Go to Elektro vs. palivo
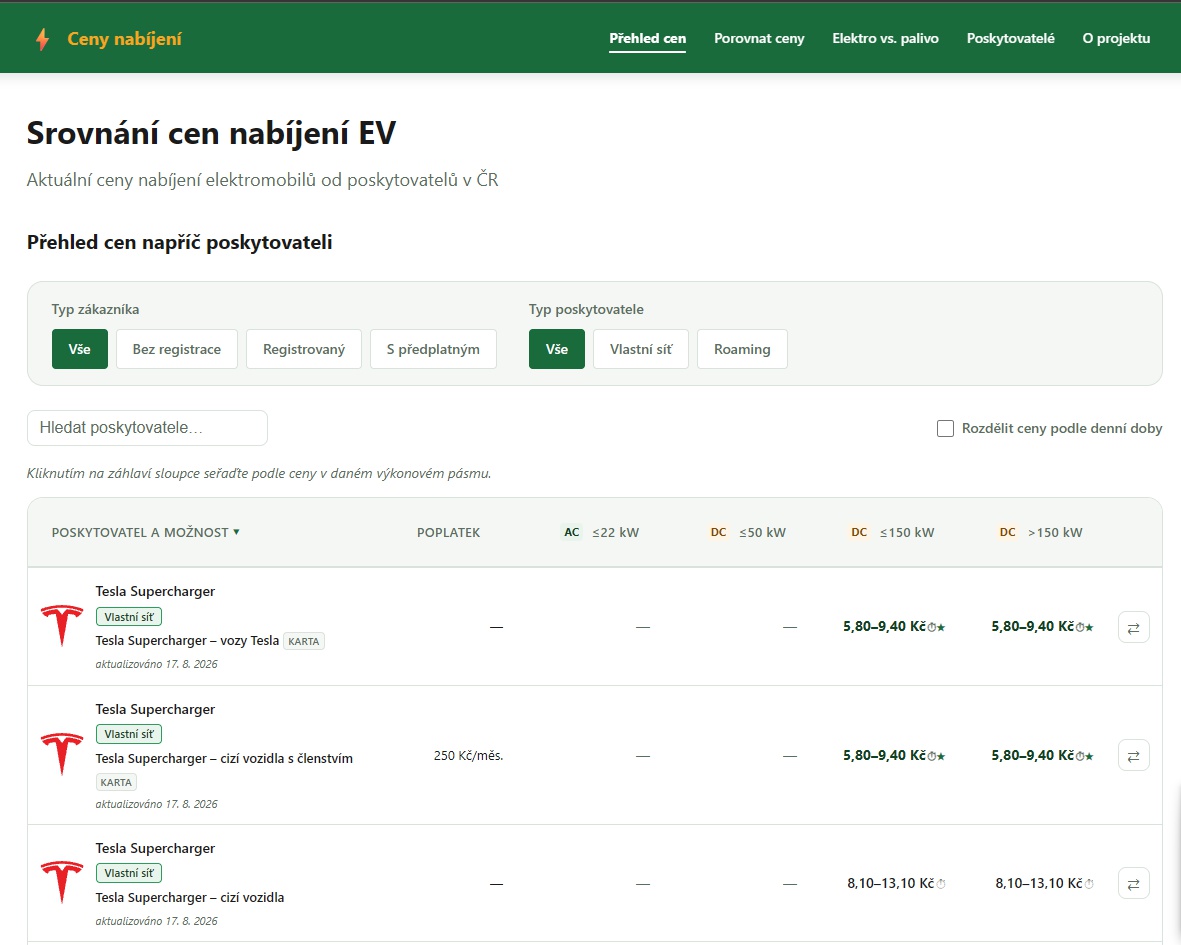1181x945 pixels. pos(885,38)
